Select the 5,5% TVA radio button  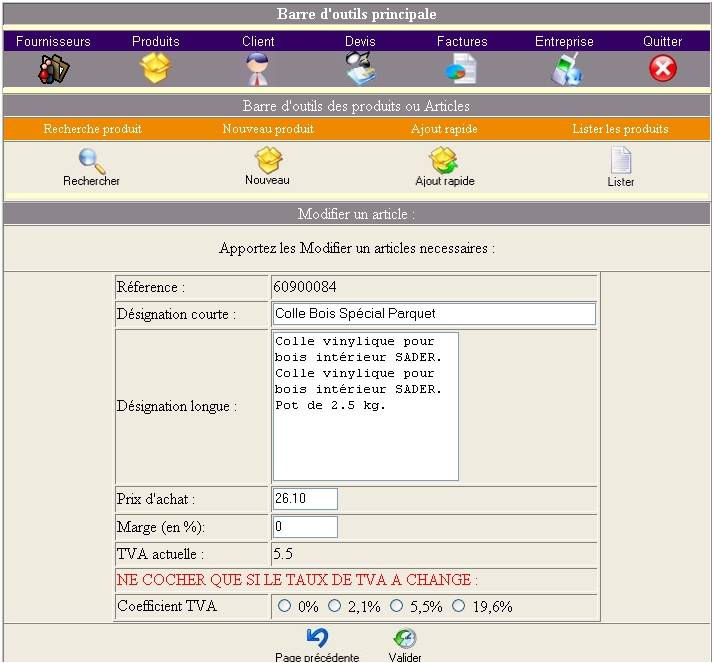[x=397, y=606]
